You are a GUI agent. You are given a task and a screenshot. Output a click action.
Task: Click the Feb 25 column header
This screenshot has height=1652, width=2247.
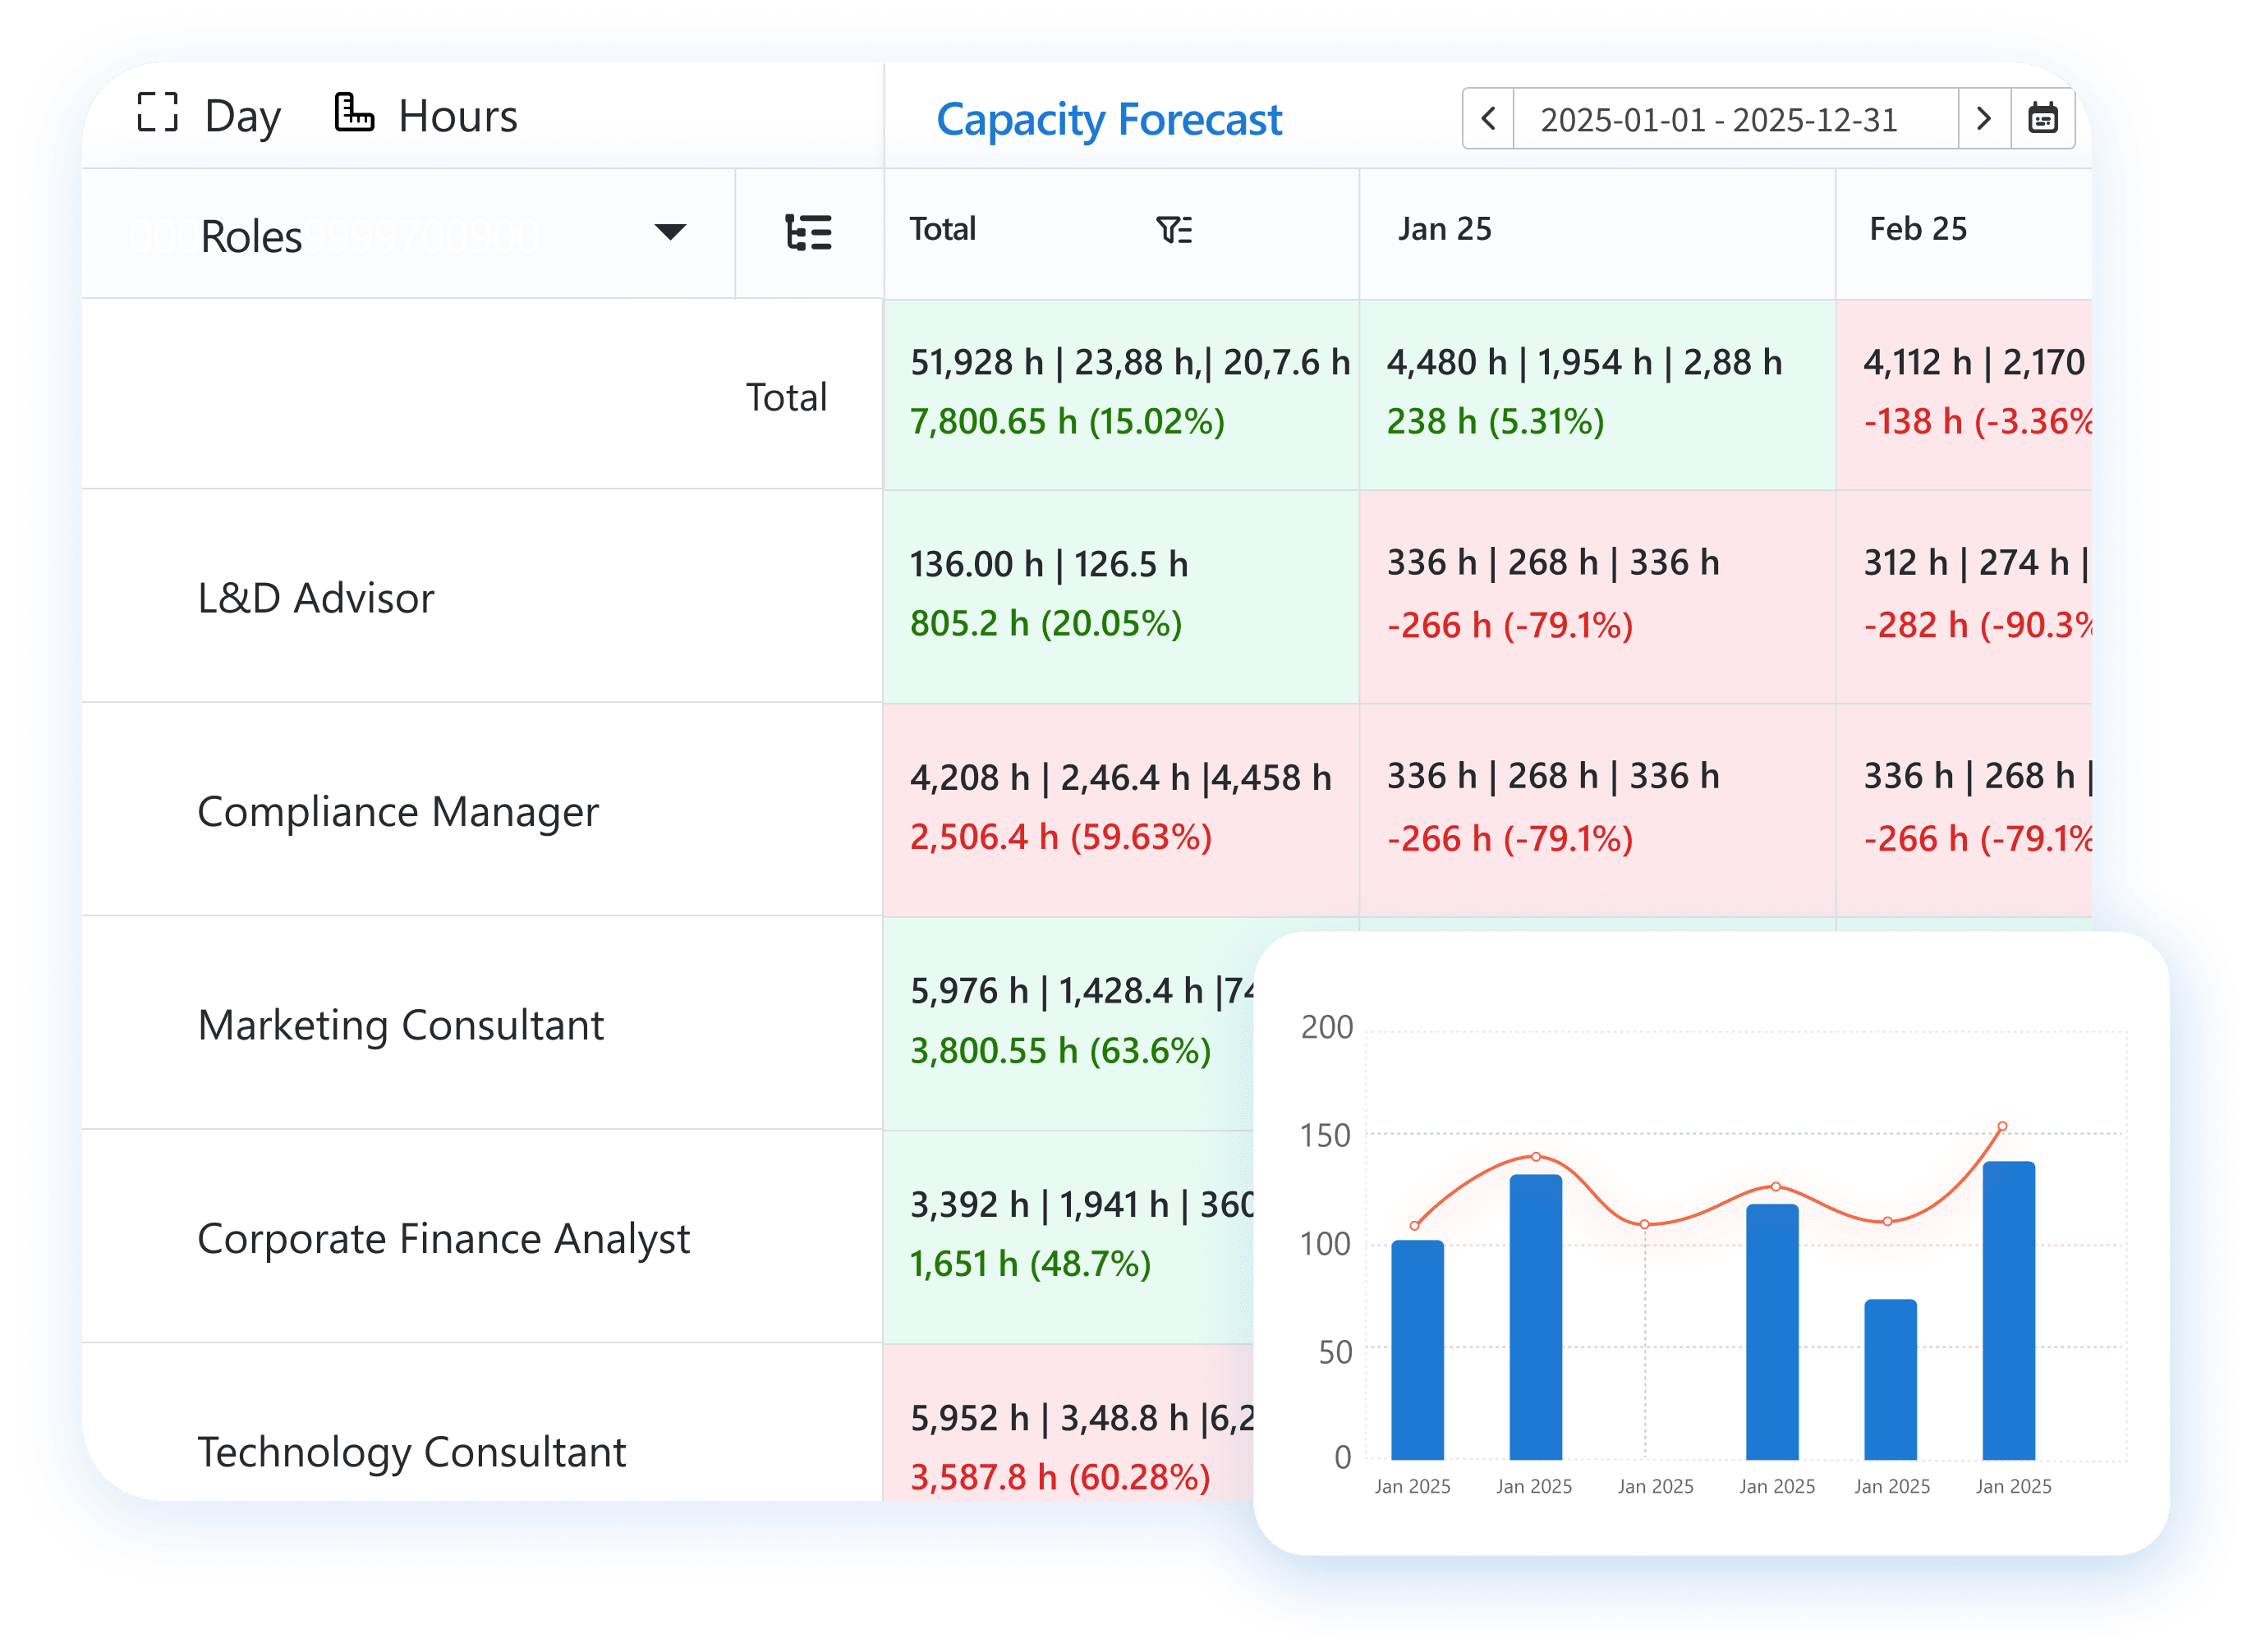click(x=1917, y=230)
